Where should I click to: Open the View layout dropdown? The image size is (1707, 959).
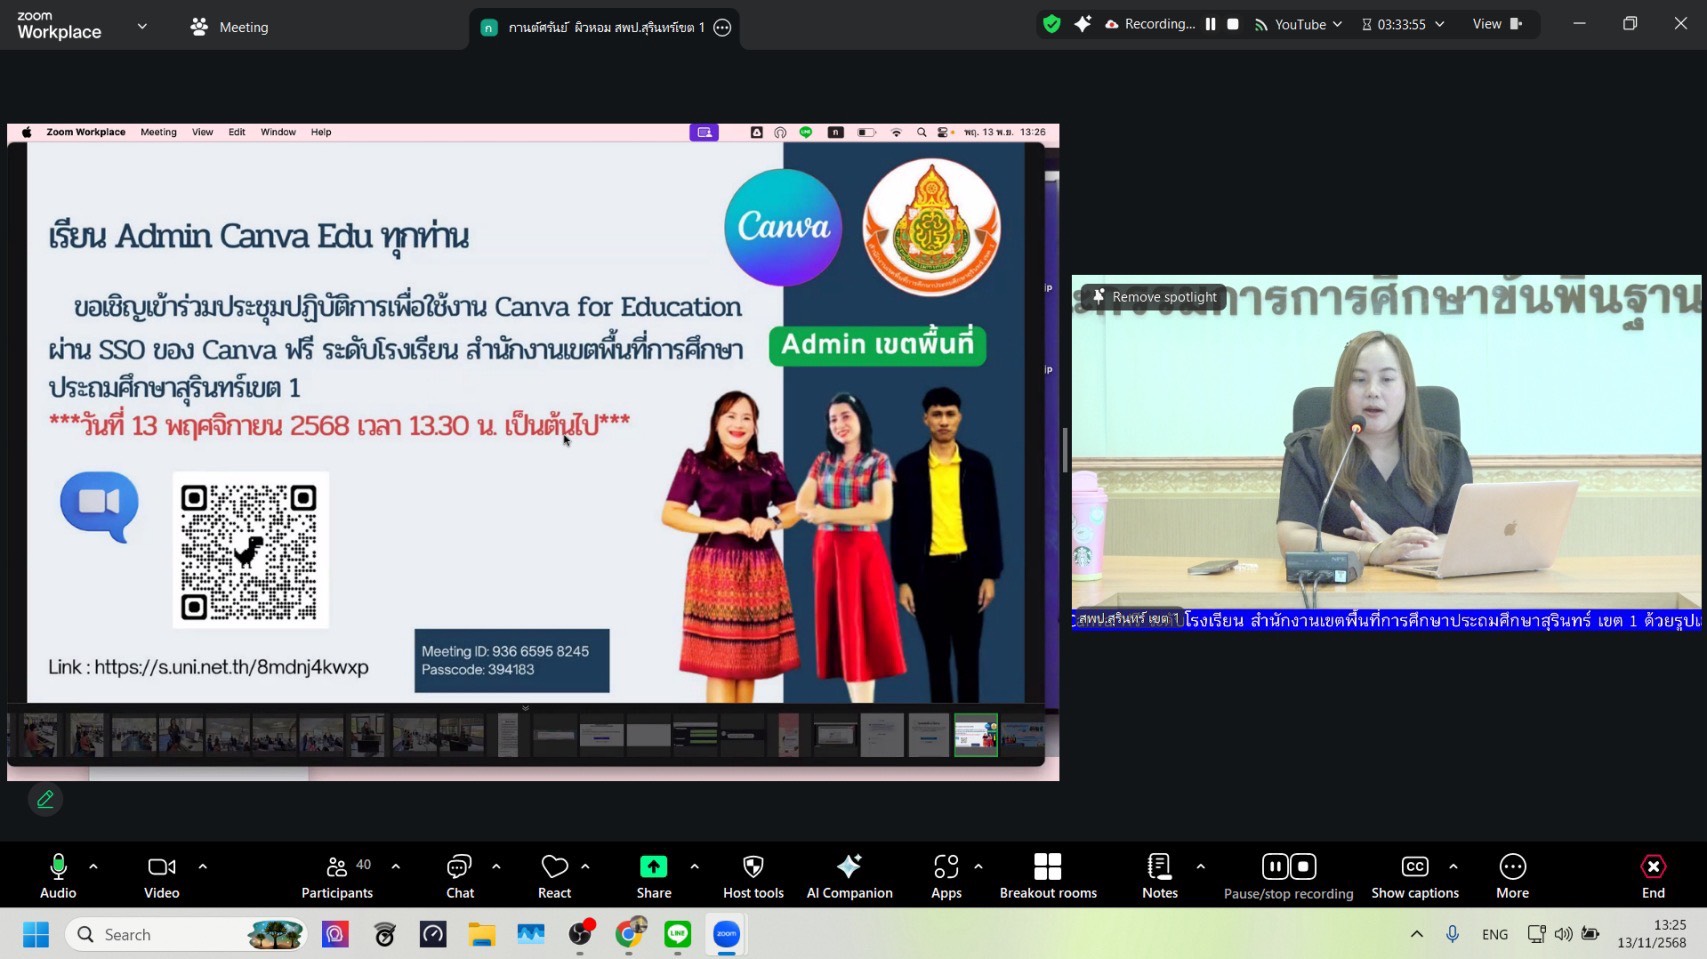[1496, 24]
